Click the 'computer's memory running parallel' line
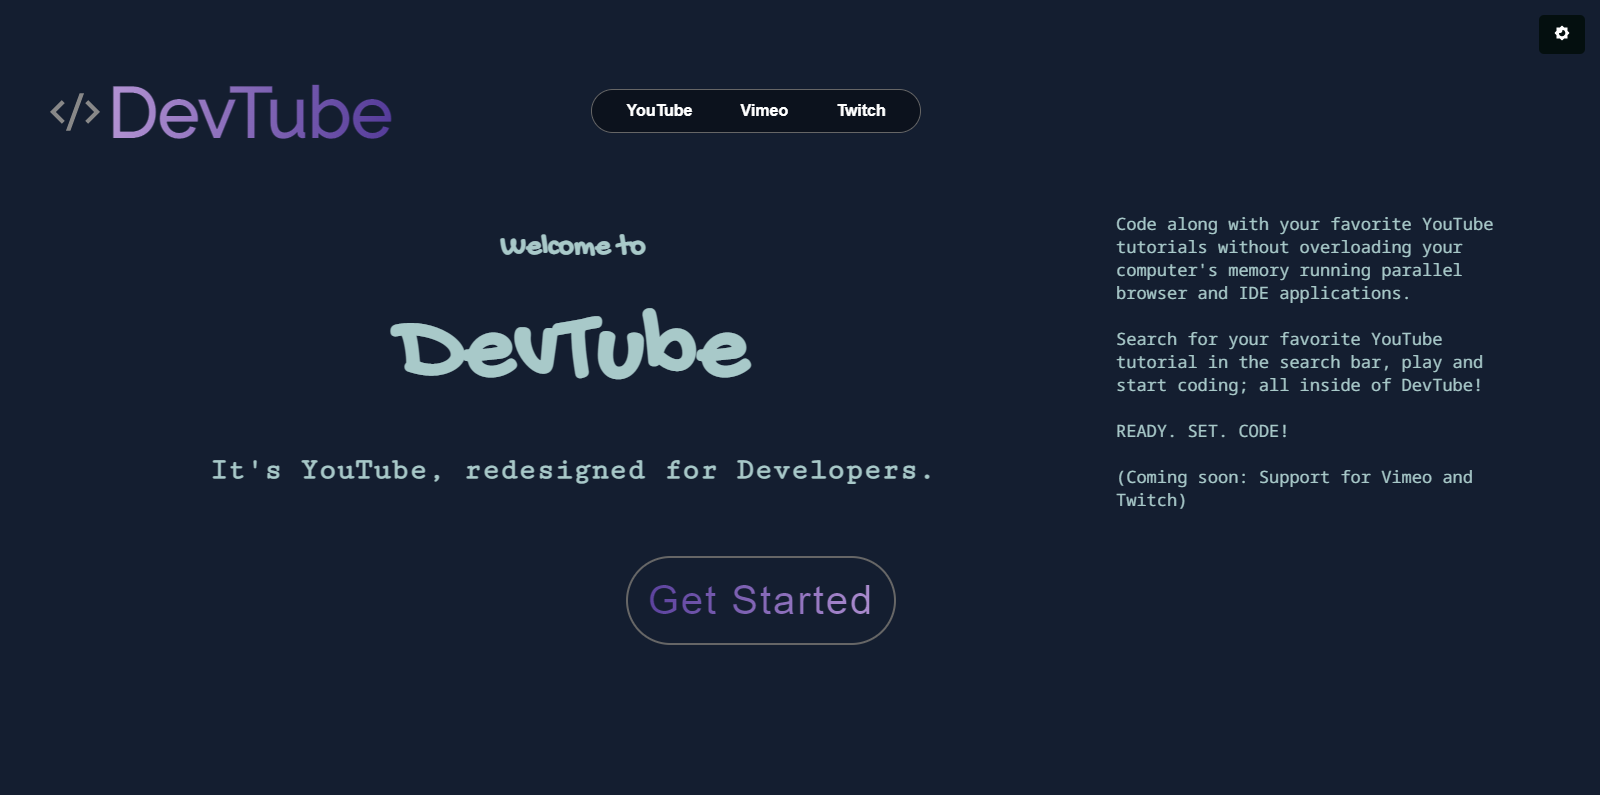This screenshot has height=795, width=1600. point(1289,271)
